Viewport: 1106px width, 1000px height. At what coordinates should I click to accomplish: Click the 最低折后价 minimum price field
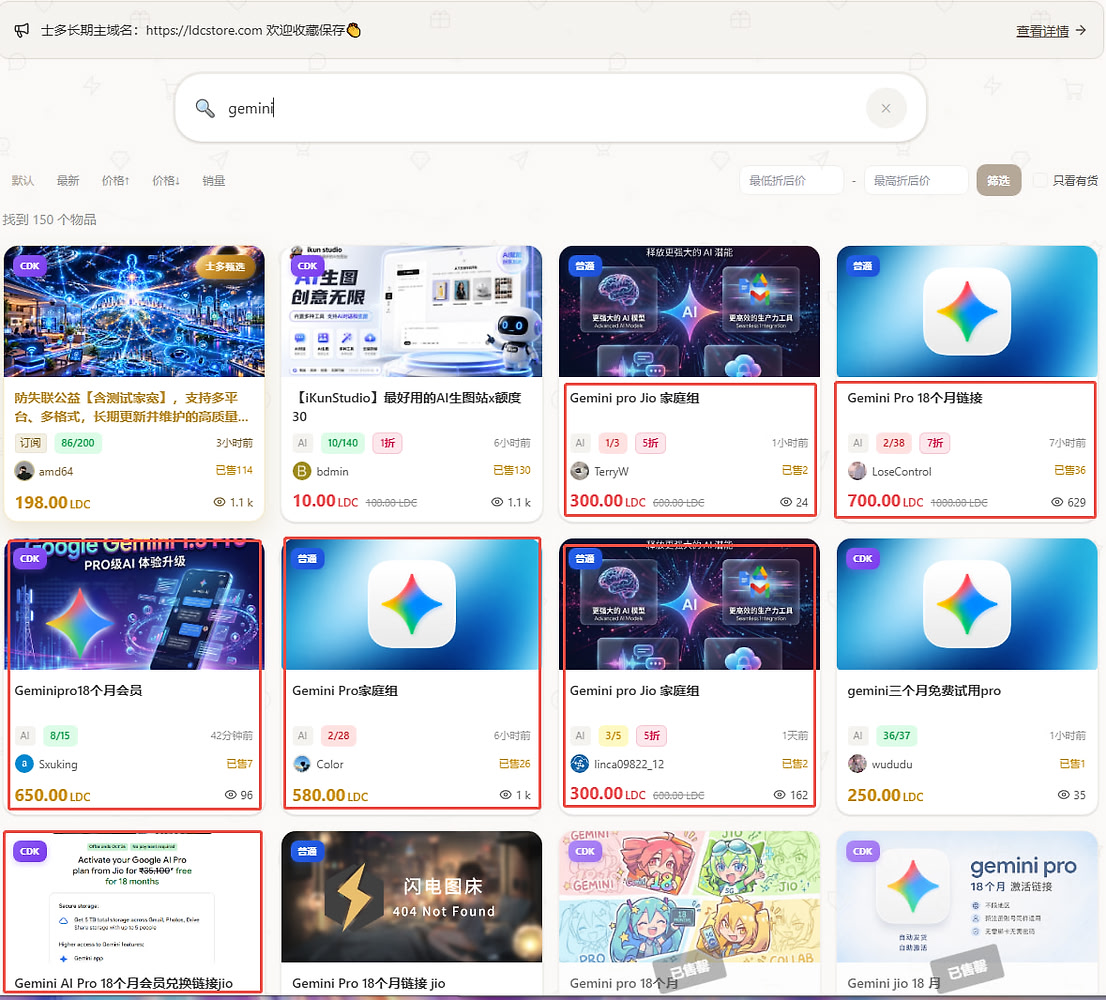click(791, 181)
